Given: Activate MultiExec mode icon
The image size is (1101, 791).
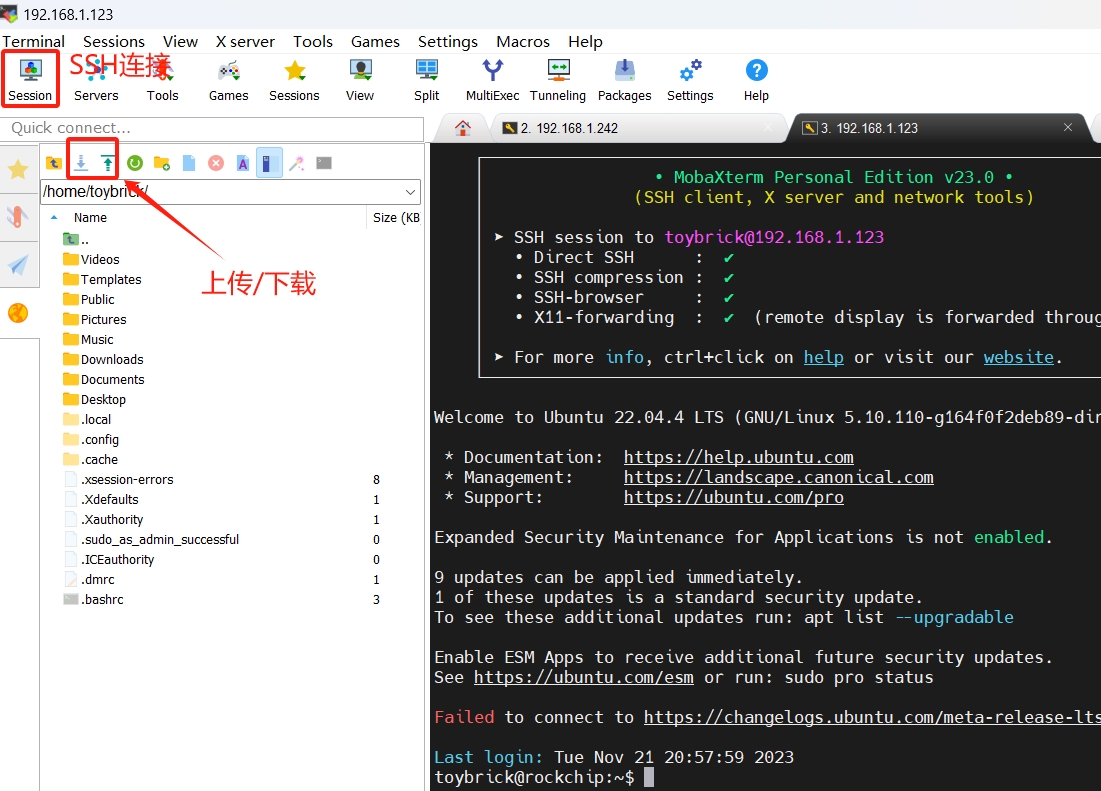Looking at the screenshot, I should pyautogui.click(x=492, y=79).
